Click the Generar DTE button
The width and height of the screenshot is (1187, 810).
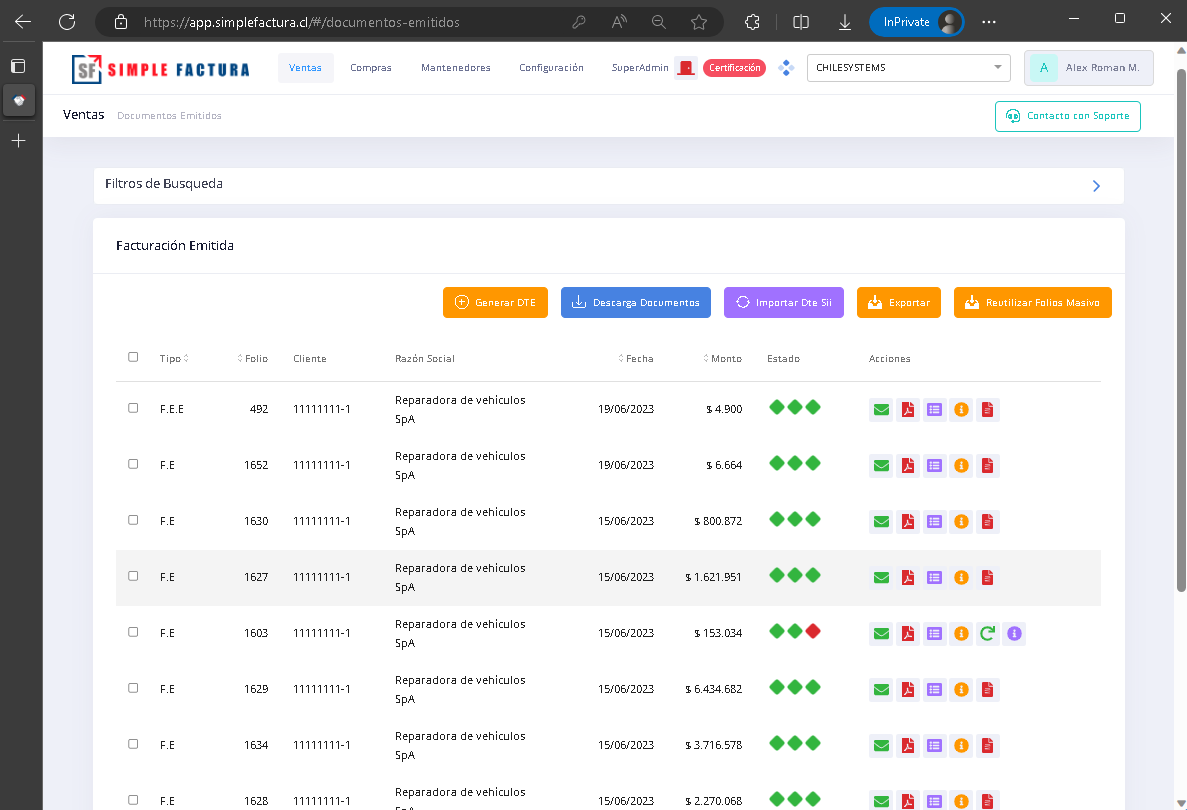point(495,302)
